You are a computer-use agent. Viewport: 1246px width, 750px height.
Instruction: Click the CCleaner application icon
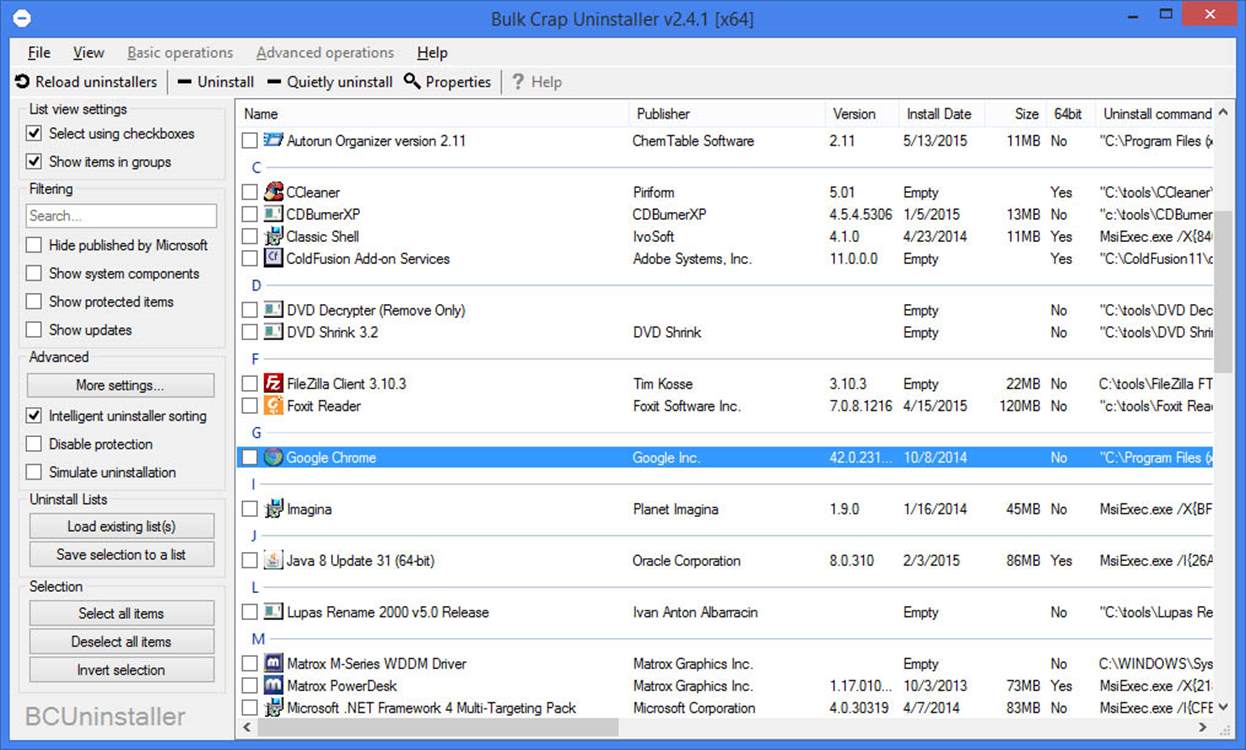[273, 192]
